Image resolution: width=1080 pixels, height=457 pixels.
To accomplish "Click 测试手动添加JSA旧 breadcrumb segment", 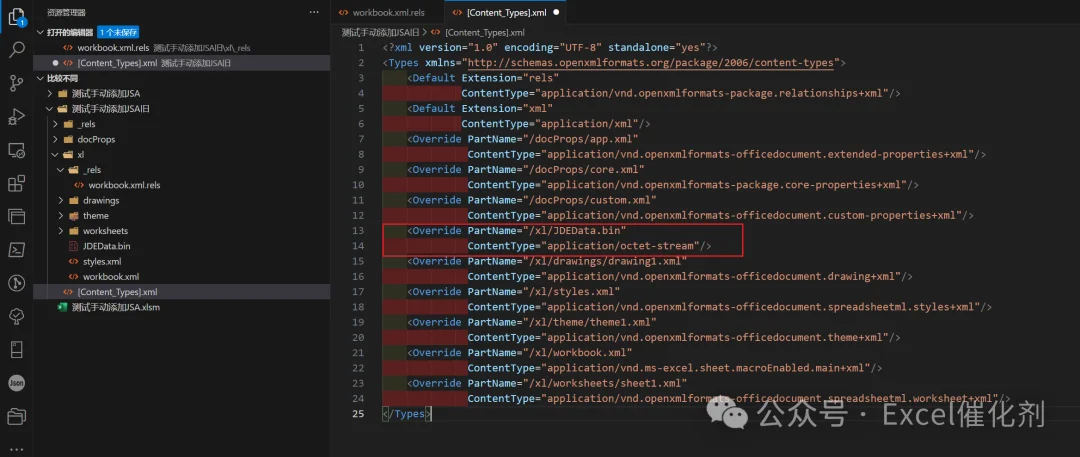I will pyautogui.click(x=380, y=32).
